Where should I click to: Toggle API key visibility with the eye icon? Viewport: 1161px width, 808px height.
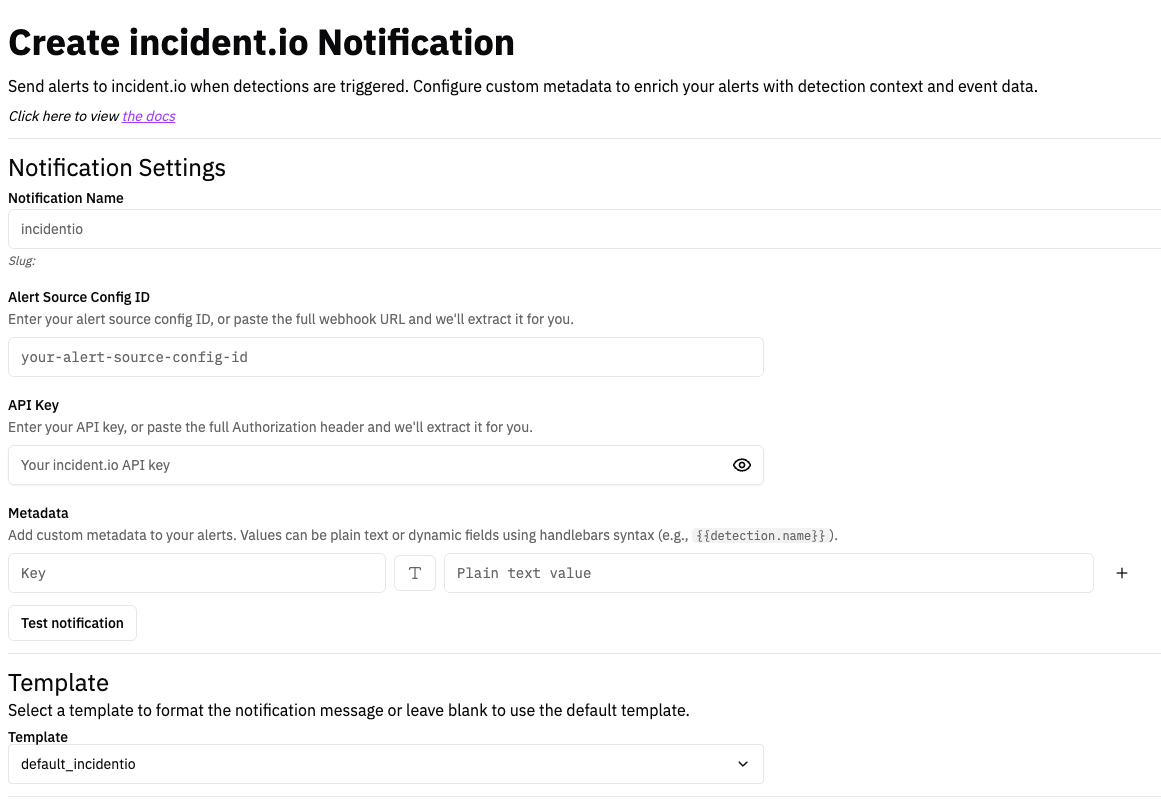click(741, 464)
